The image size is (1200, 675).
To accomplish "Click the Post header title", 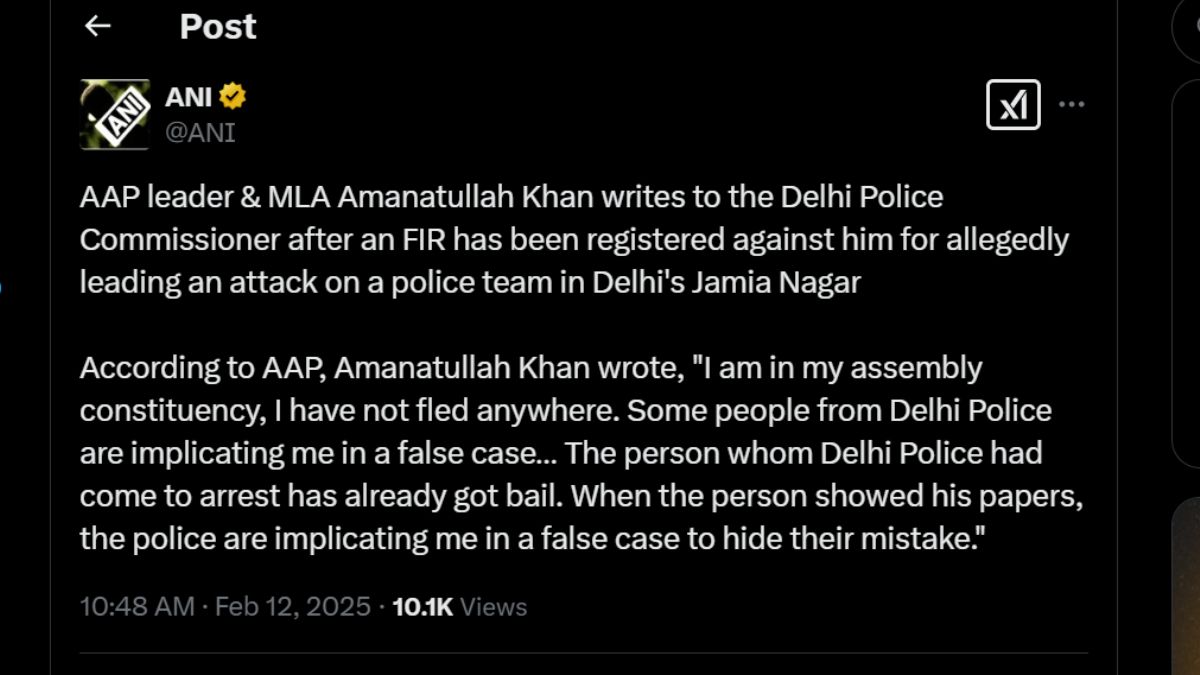I will tap(218, 27).
